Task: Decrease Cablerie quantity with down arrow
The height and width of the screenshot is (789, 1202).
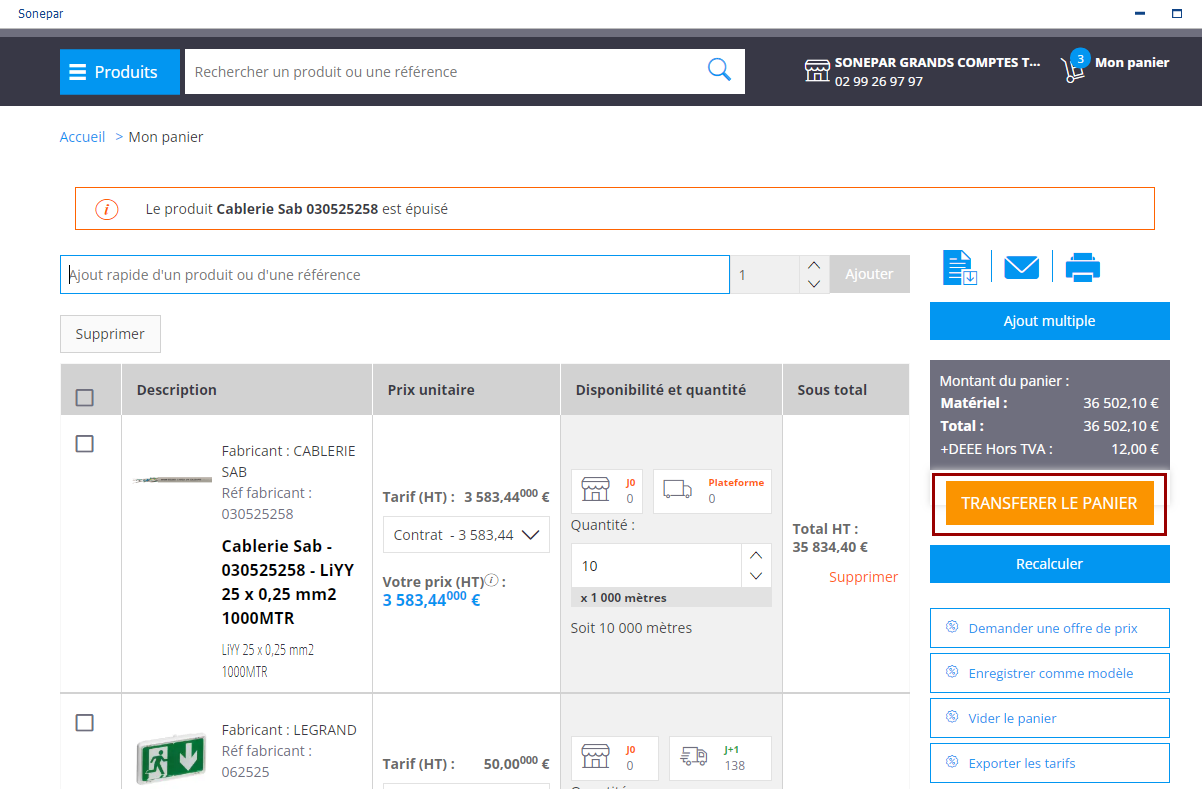Action: 756,576
